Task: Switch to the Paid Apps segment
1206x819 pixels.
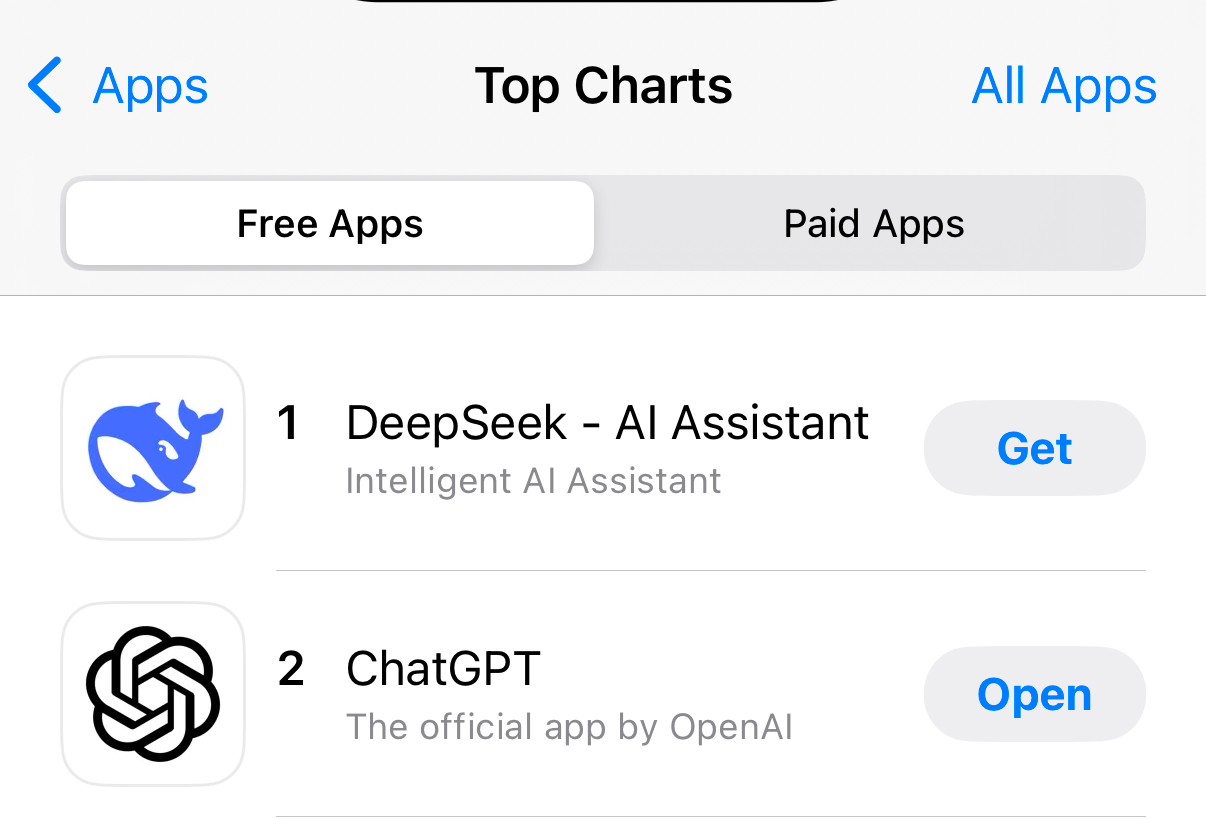Action: [873, 224]
